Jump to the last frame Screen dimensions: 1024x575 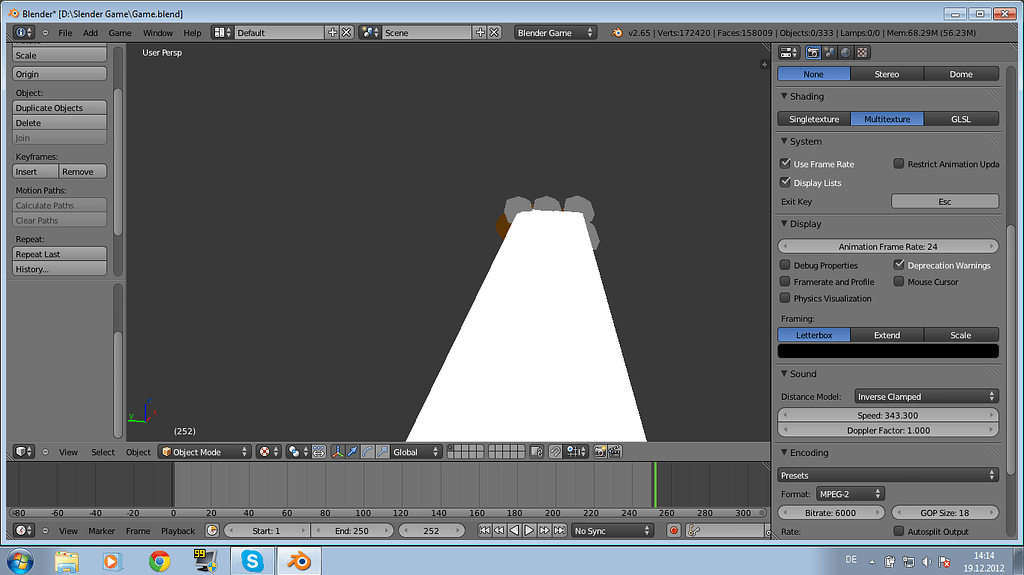[x=560, y=531]
